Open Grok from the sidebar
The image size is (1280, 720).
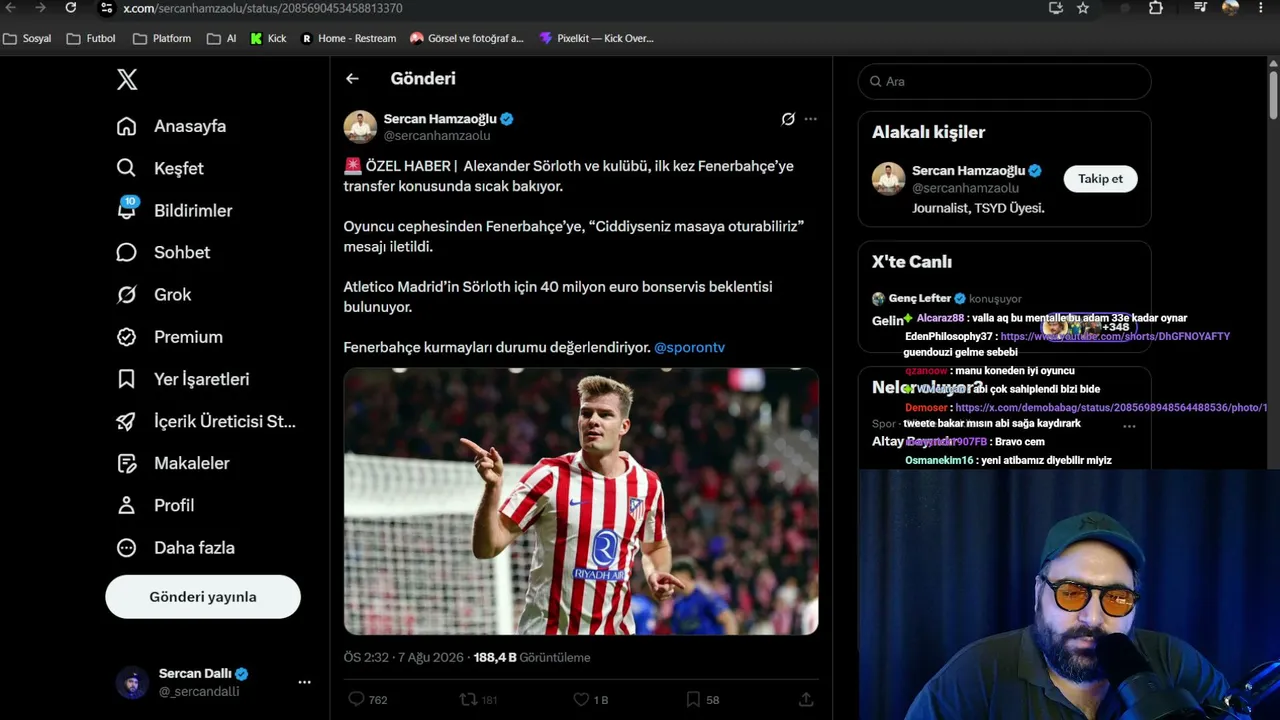click(x=153, y=294)
